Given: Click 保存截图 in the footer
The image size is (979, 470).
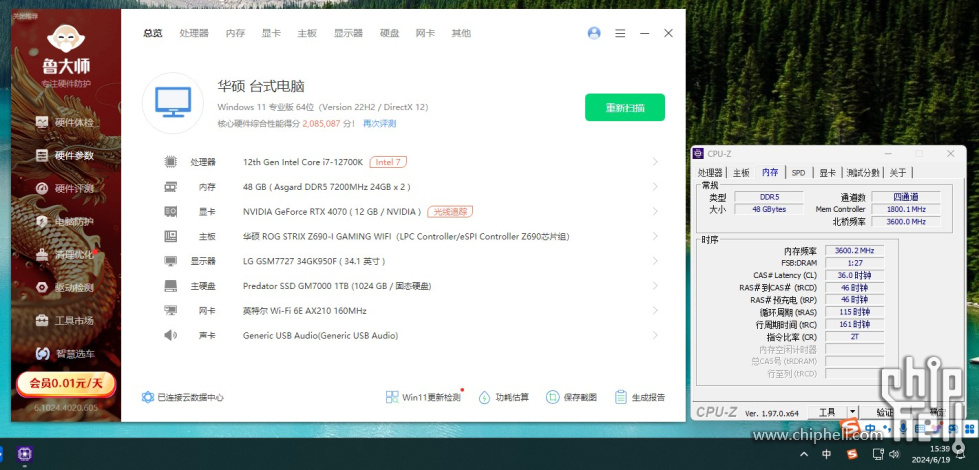Looking at the screenshot, I should coord(571,397).
